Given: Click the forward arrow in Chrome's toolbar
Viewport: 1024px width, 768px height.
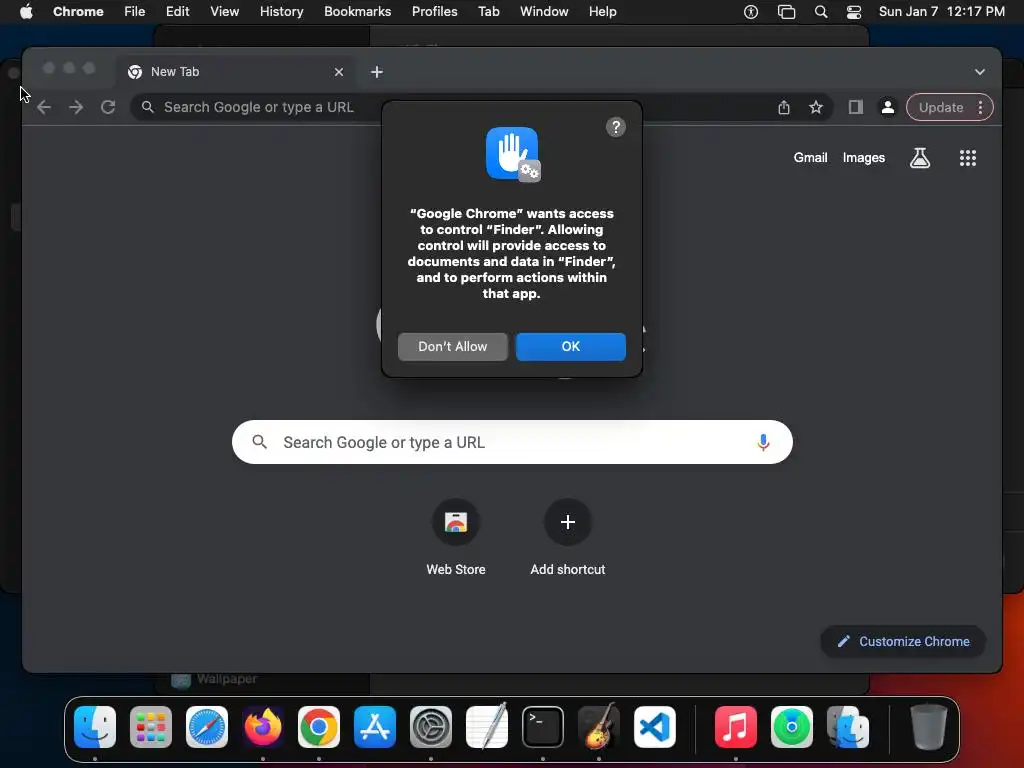Looking at the screenshot, I should click(x=76, y=107).
